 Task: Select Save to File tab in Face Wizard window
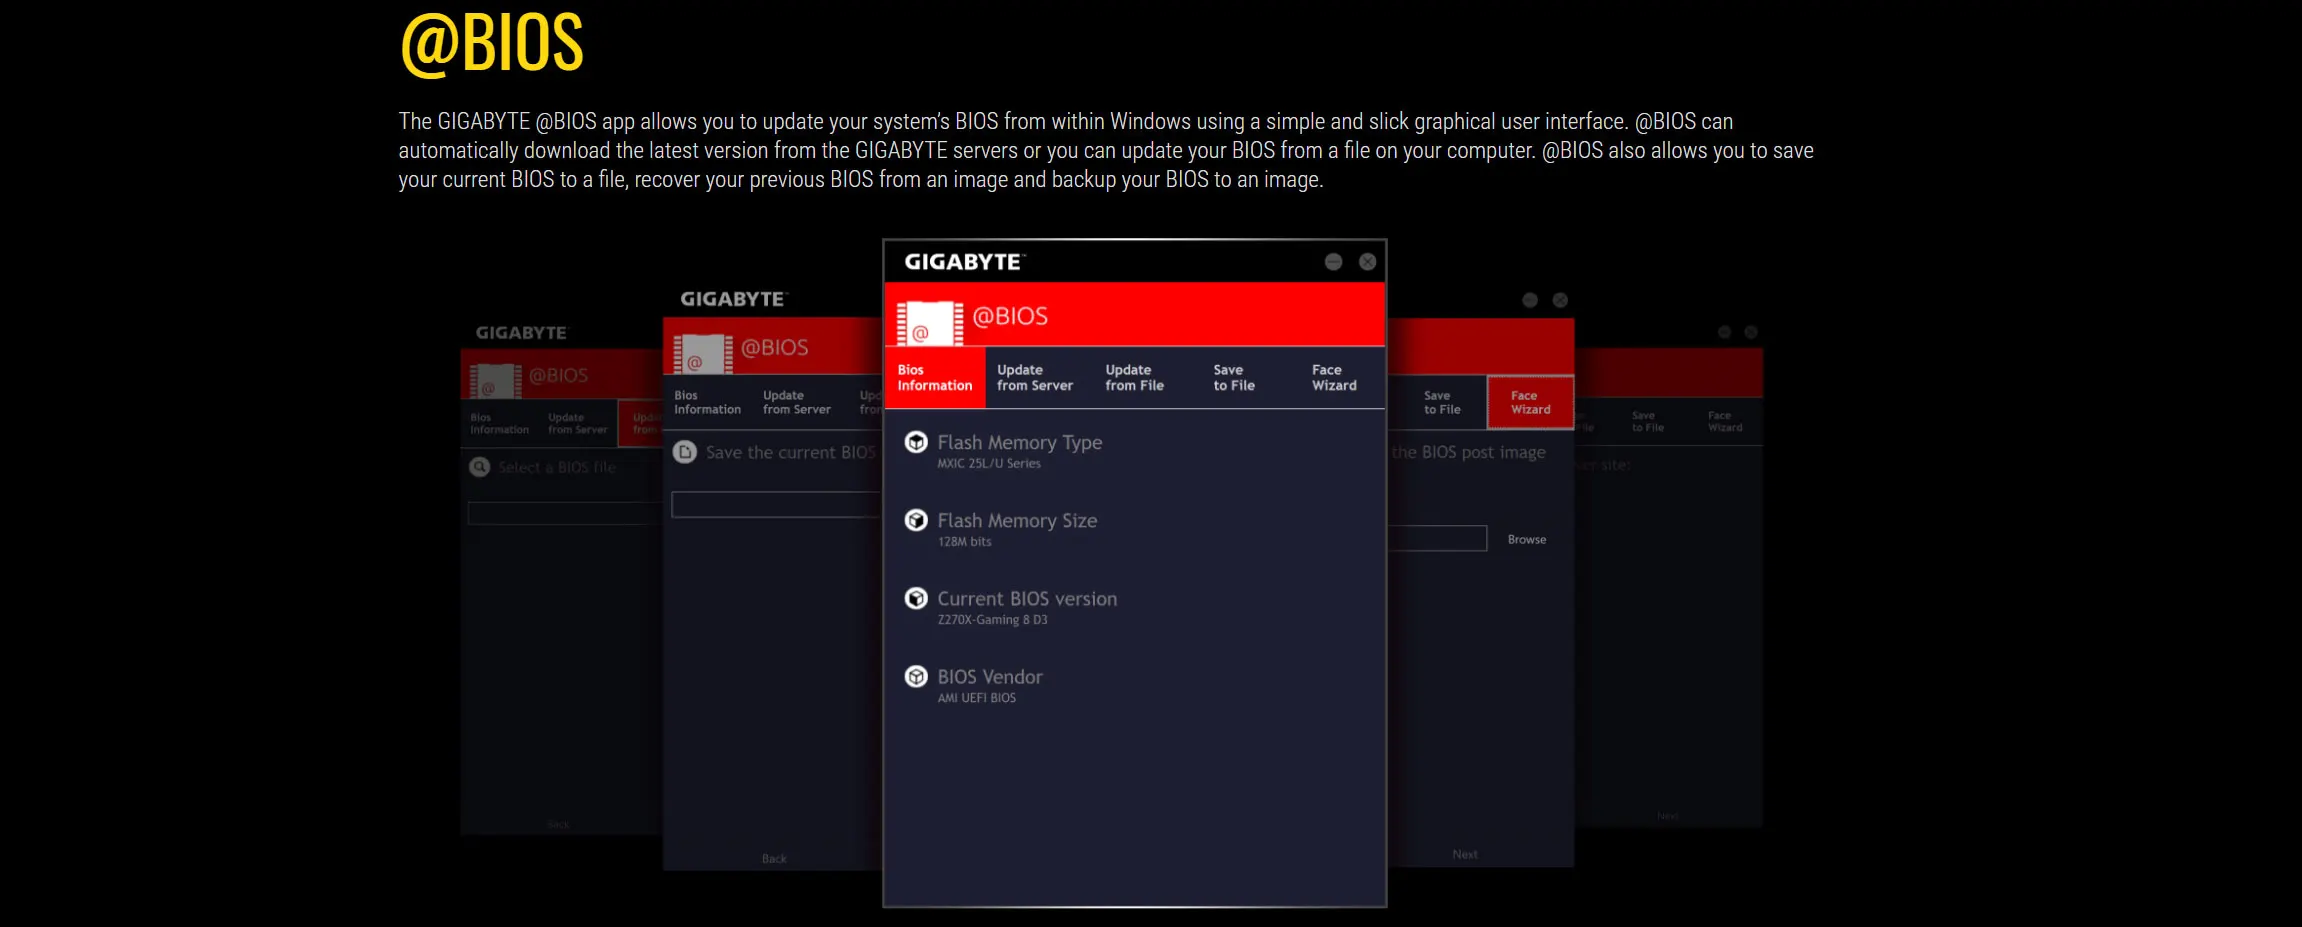tap(1442, 402)
